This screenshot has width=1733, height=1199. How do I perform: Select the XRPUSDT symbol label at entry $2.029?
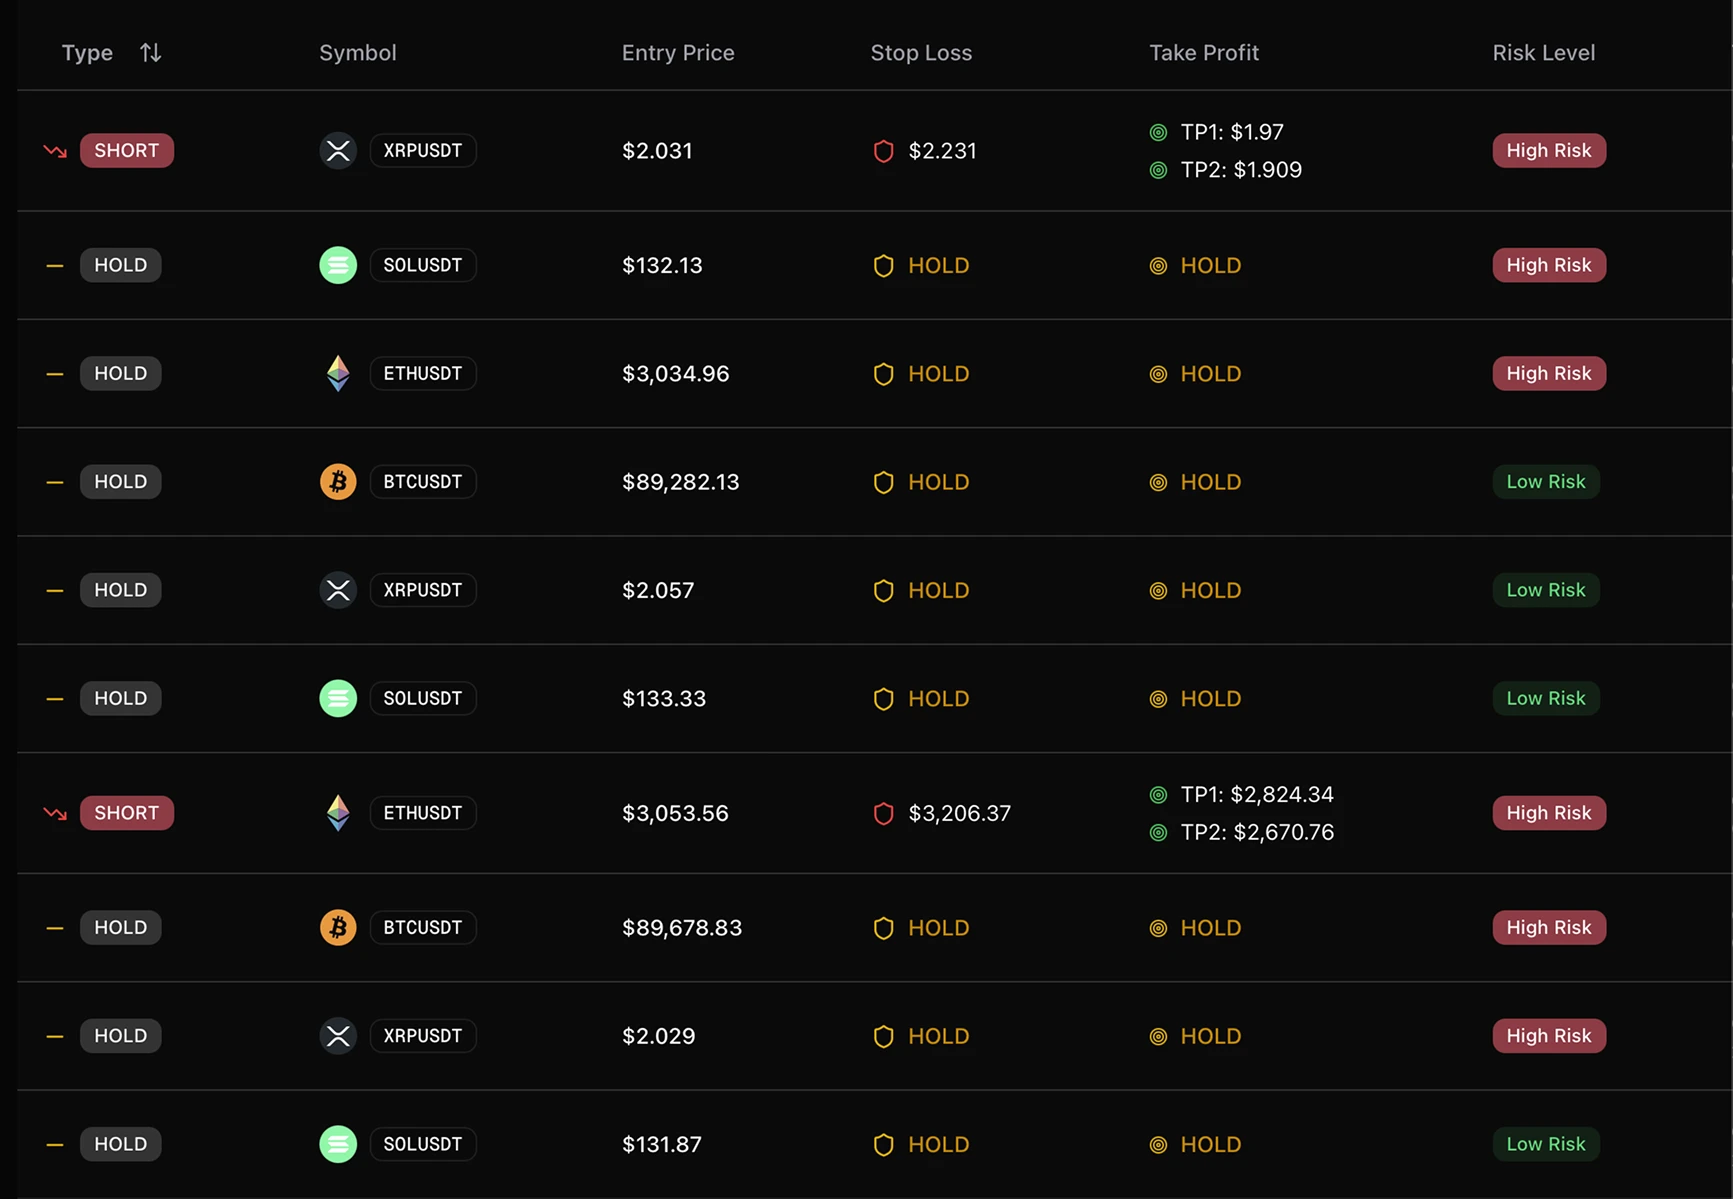tap(422, 1035)
